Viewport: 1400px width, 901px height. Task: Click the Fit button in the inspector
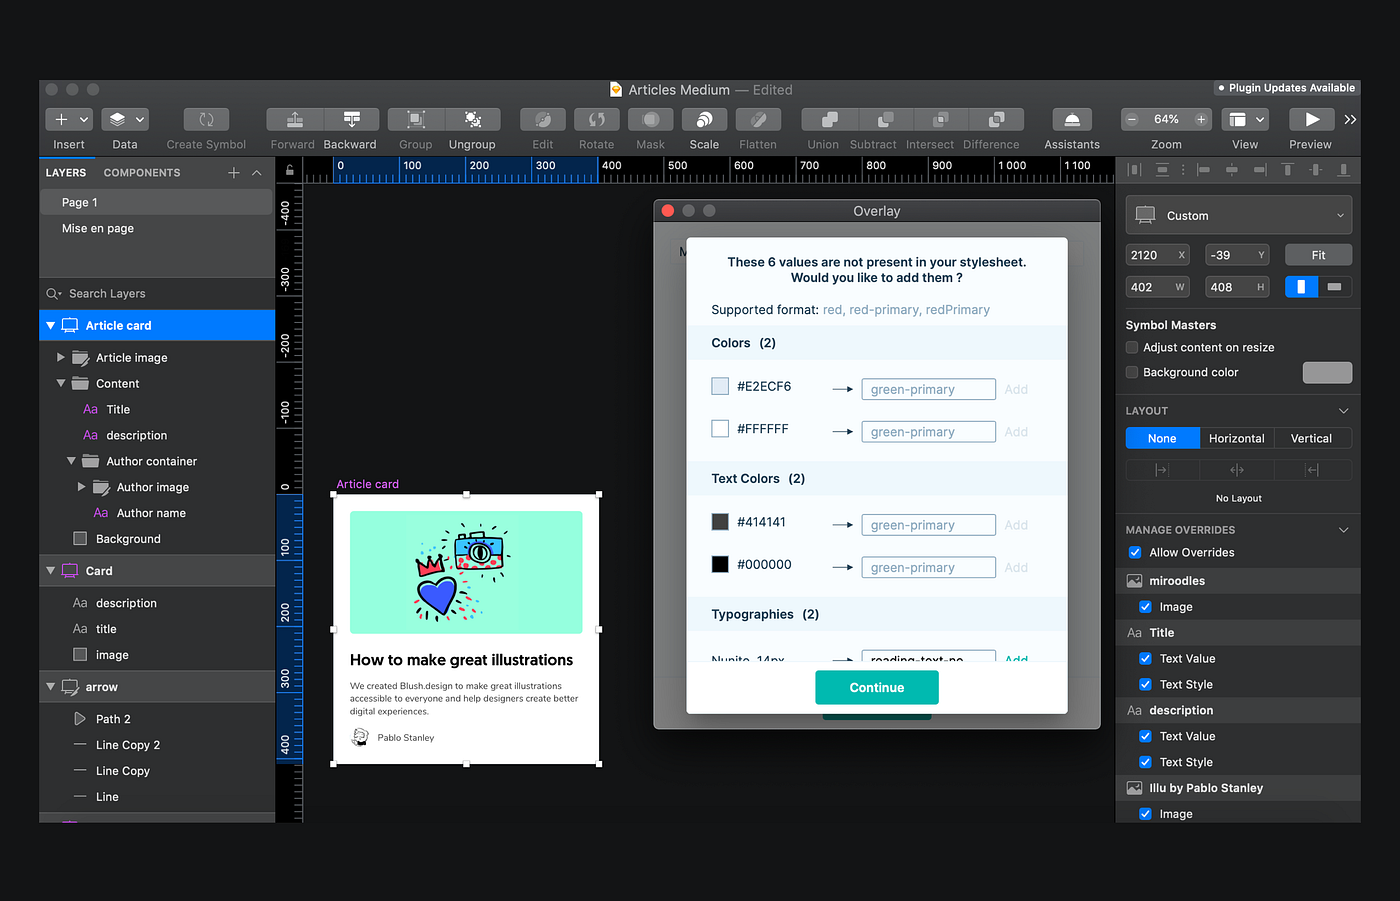click(1318, 254)
